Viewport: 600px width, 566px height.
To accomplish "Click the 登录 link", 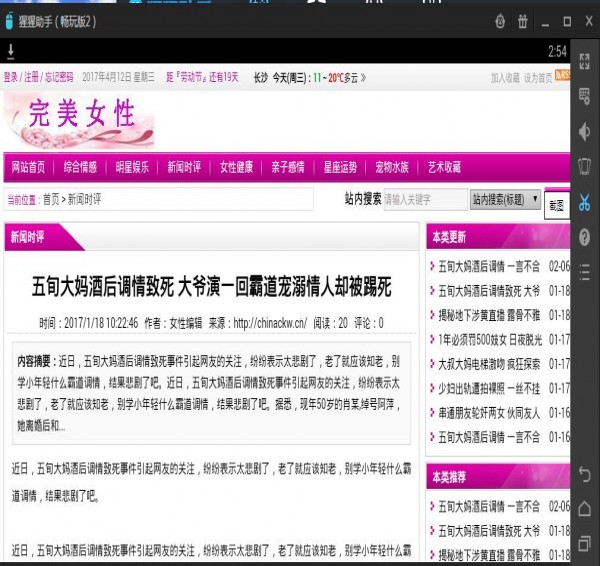I will [11, 77].
